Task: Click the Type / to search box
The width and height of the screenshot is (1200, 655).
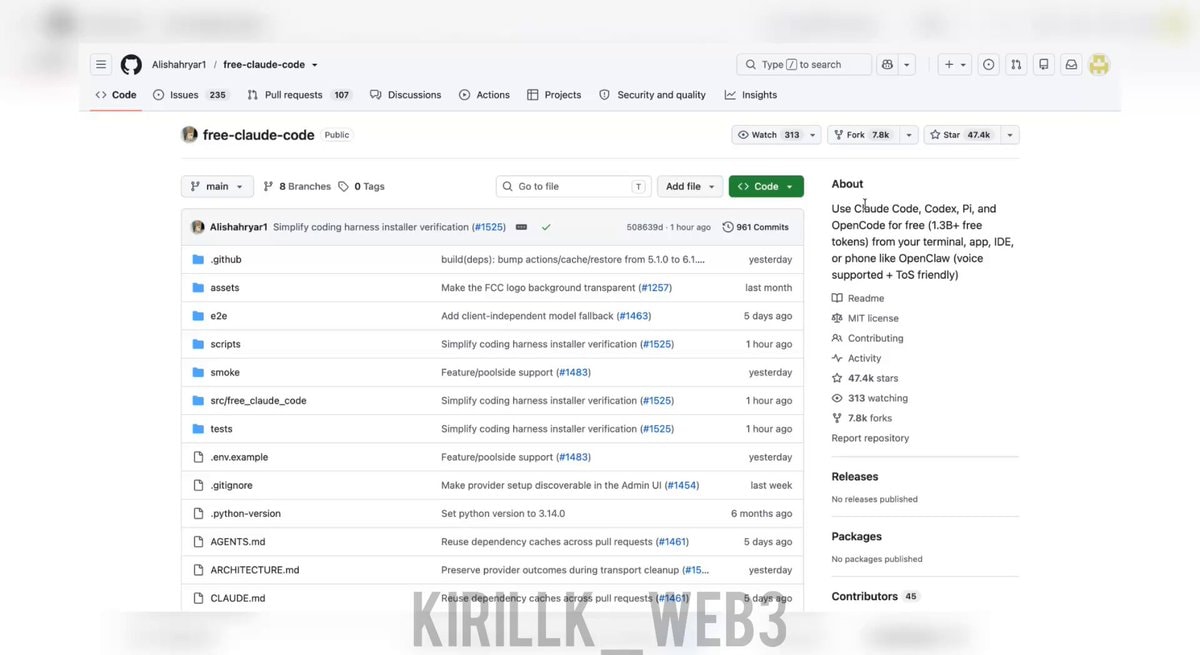Action: click(804, 65)
